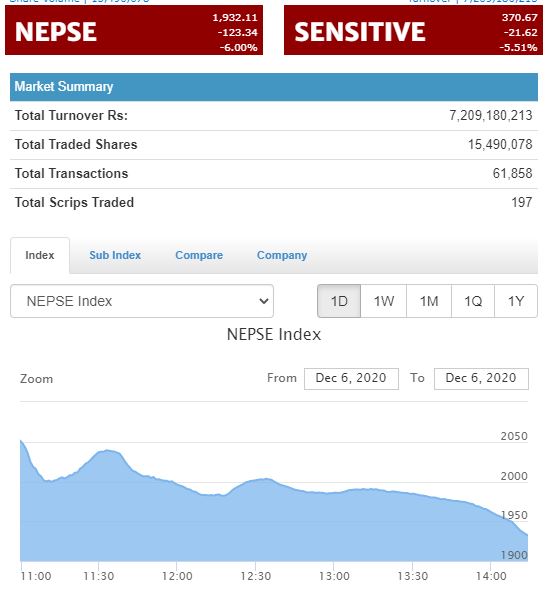The image size is (552, 600).
Task: Open the Compare tab
Action: pos(199,255)
